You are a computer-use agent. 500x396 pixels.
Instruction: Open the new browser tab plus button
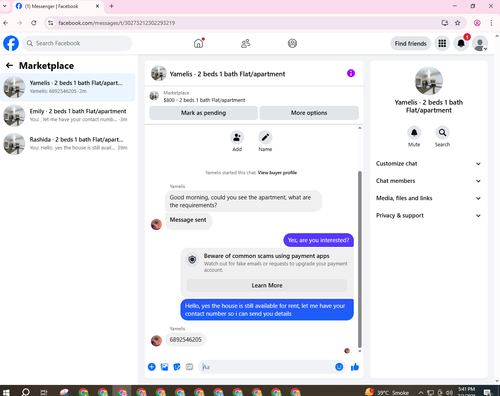111,6
